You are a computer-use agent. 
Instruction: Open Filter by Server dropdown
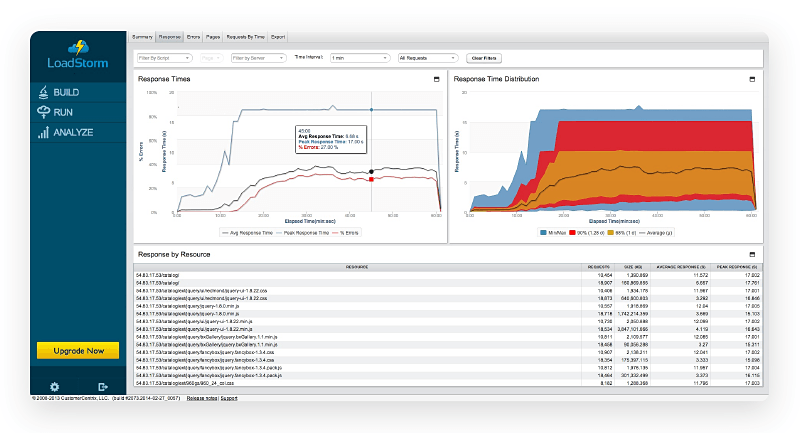(258, 58)
